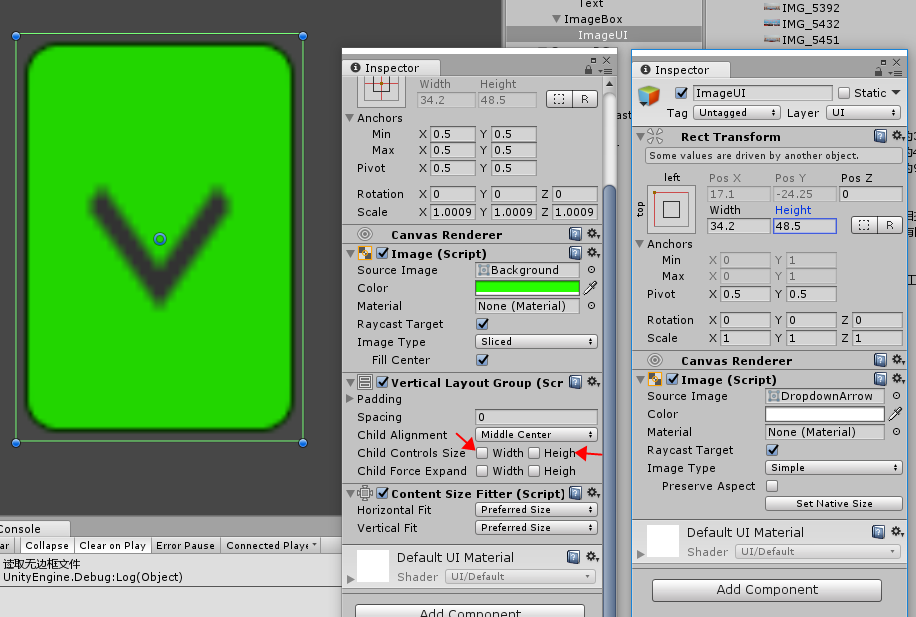Click the ImageUI cube icon in the Inspector

[650, 92]
